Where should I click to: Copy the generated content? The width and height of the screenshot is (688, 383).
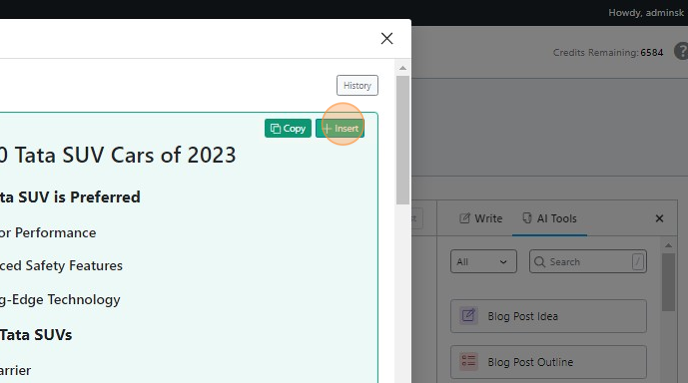point(288,129)
